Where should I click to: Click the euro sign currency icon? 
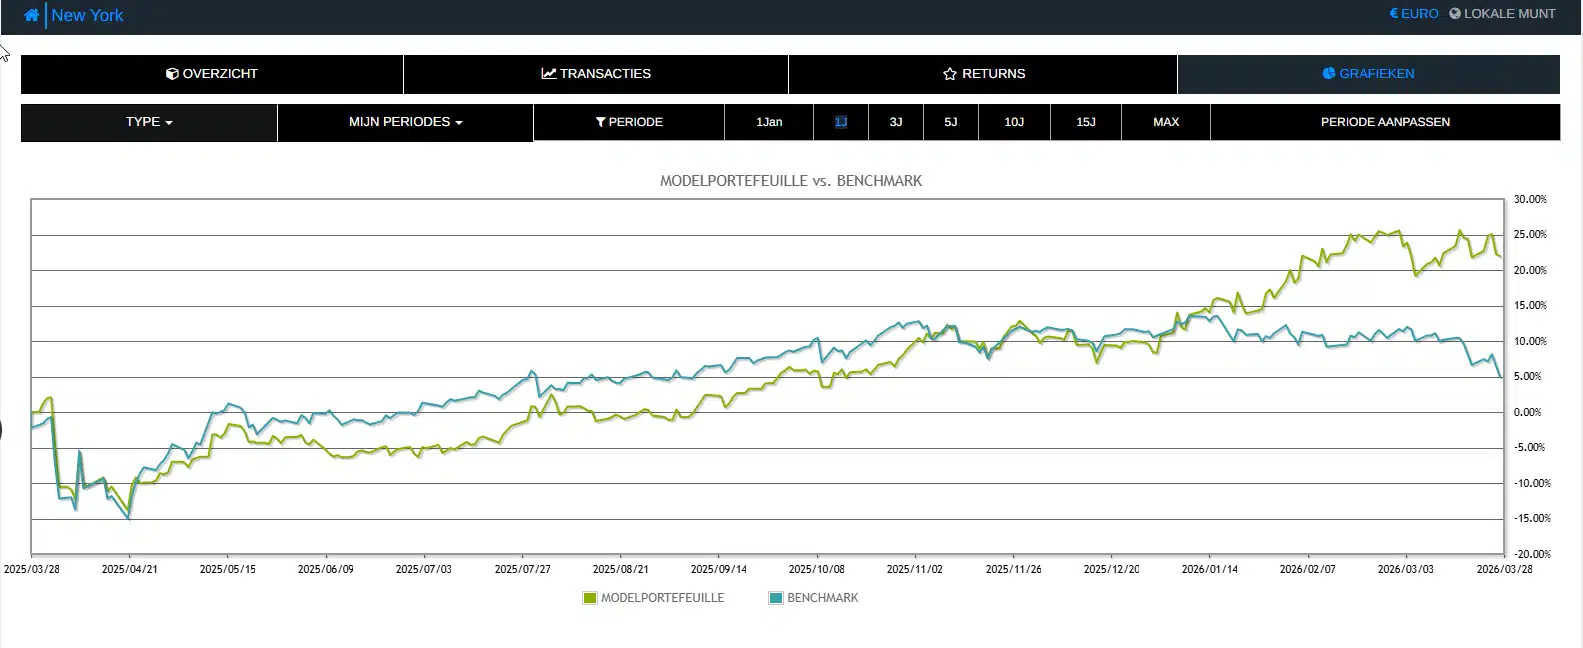point(1394,14)
